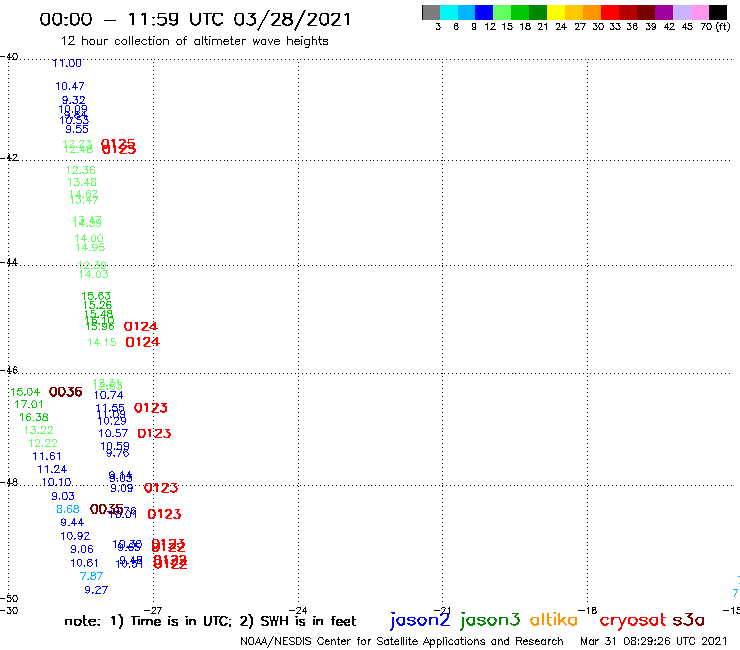Click the wave height value 16.38
740x650 pixels.
[x=34, y=417]
